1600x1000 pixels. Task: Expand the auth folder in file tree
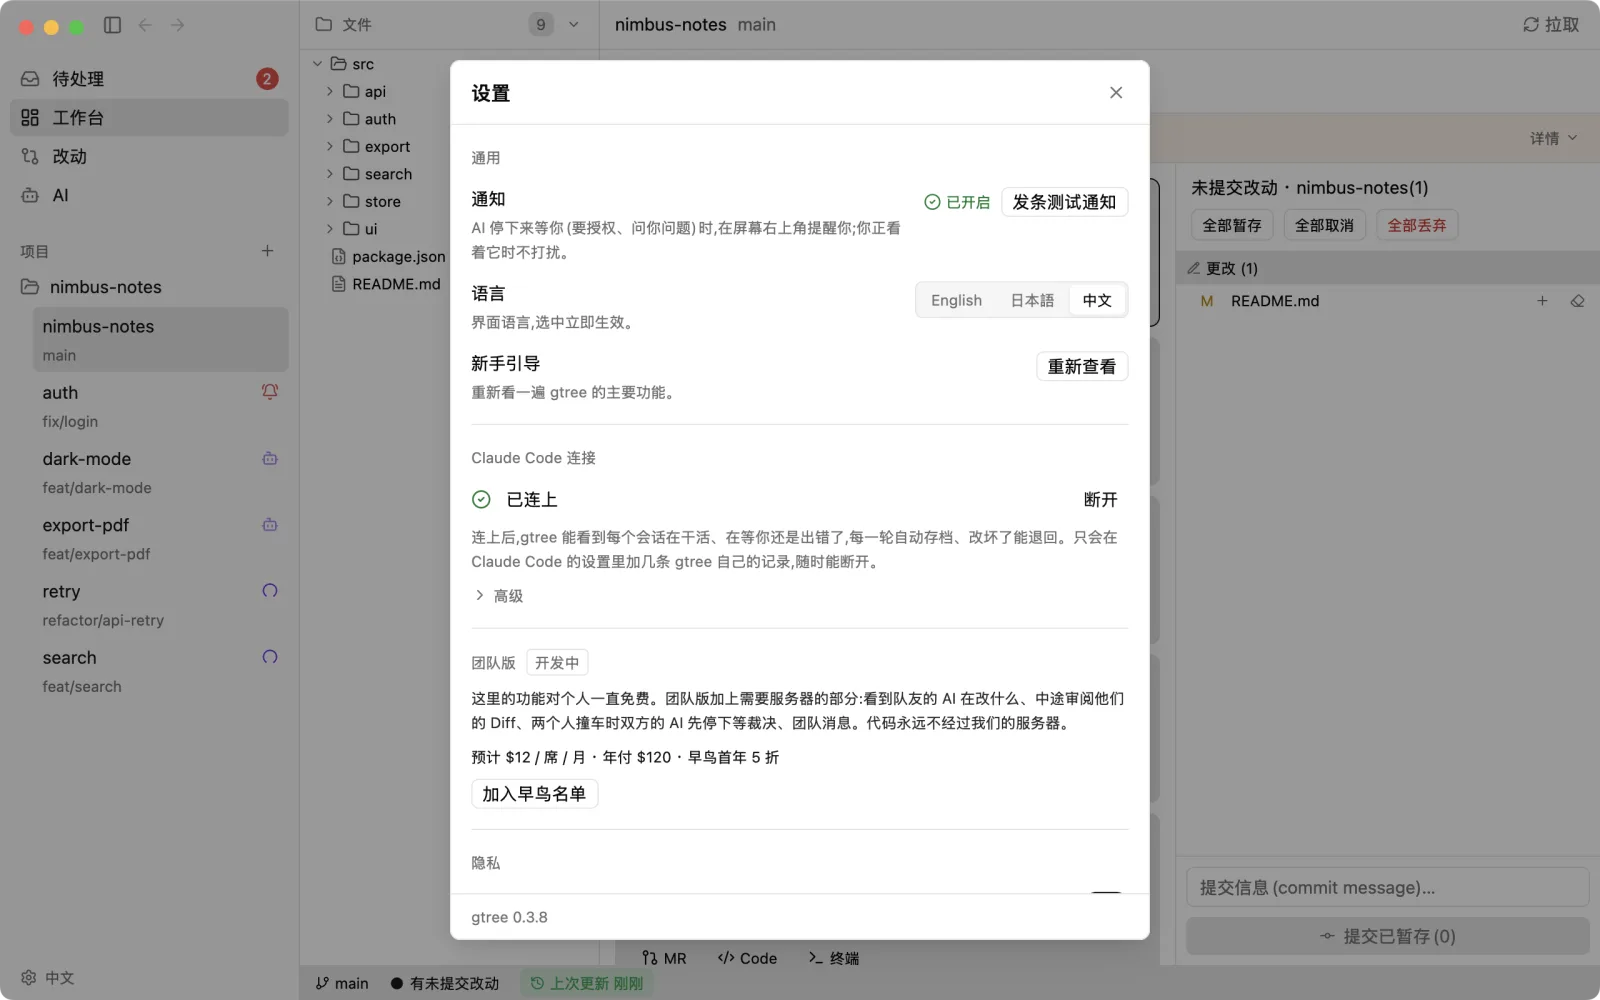(x=330, y=119)
